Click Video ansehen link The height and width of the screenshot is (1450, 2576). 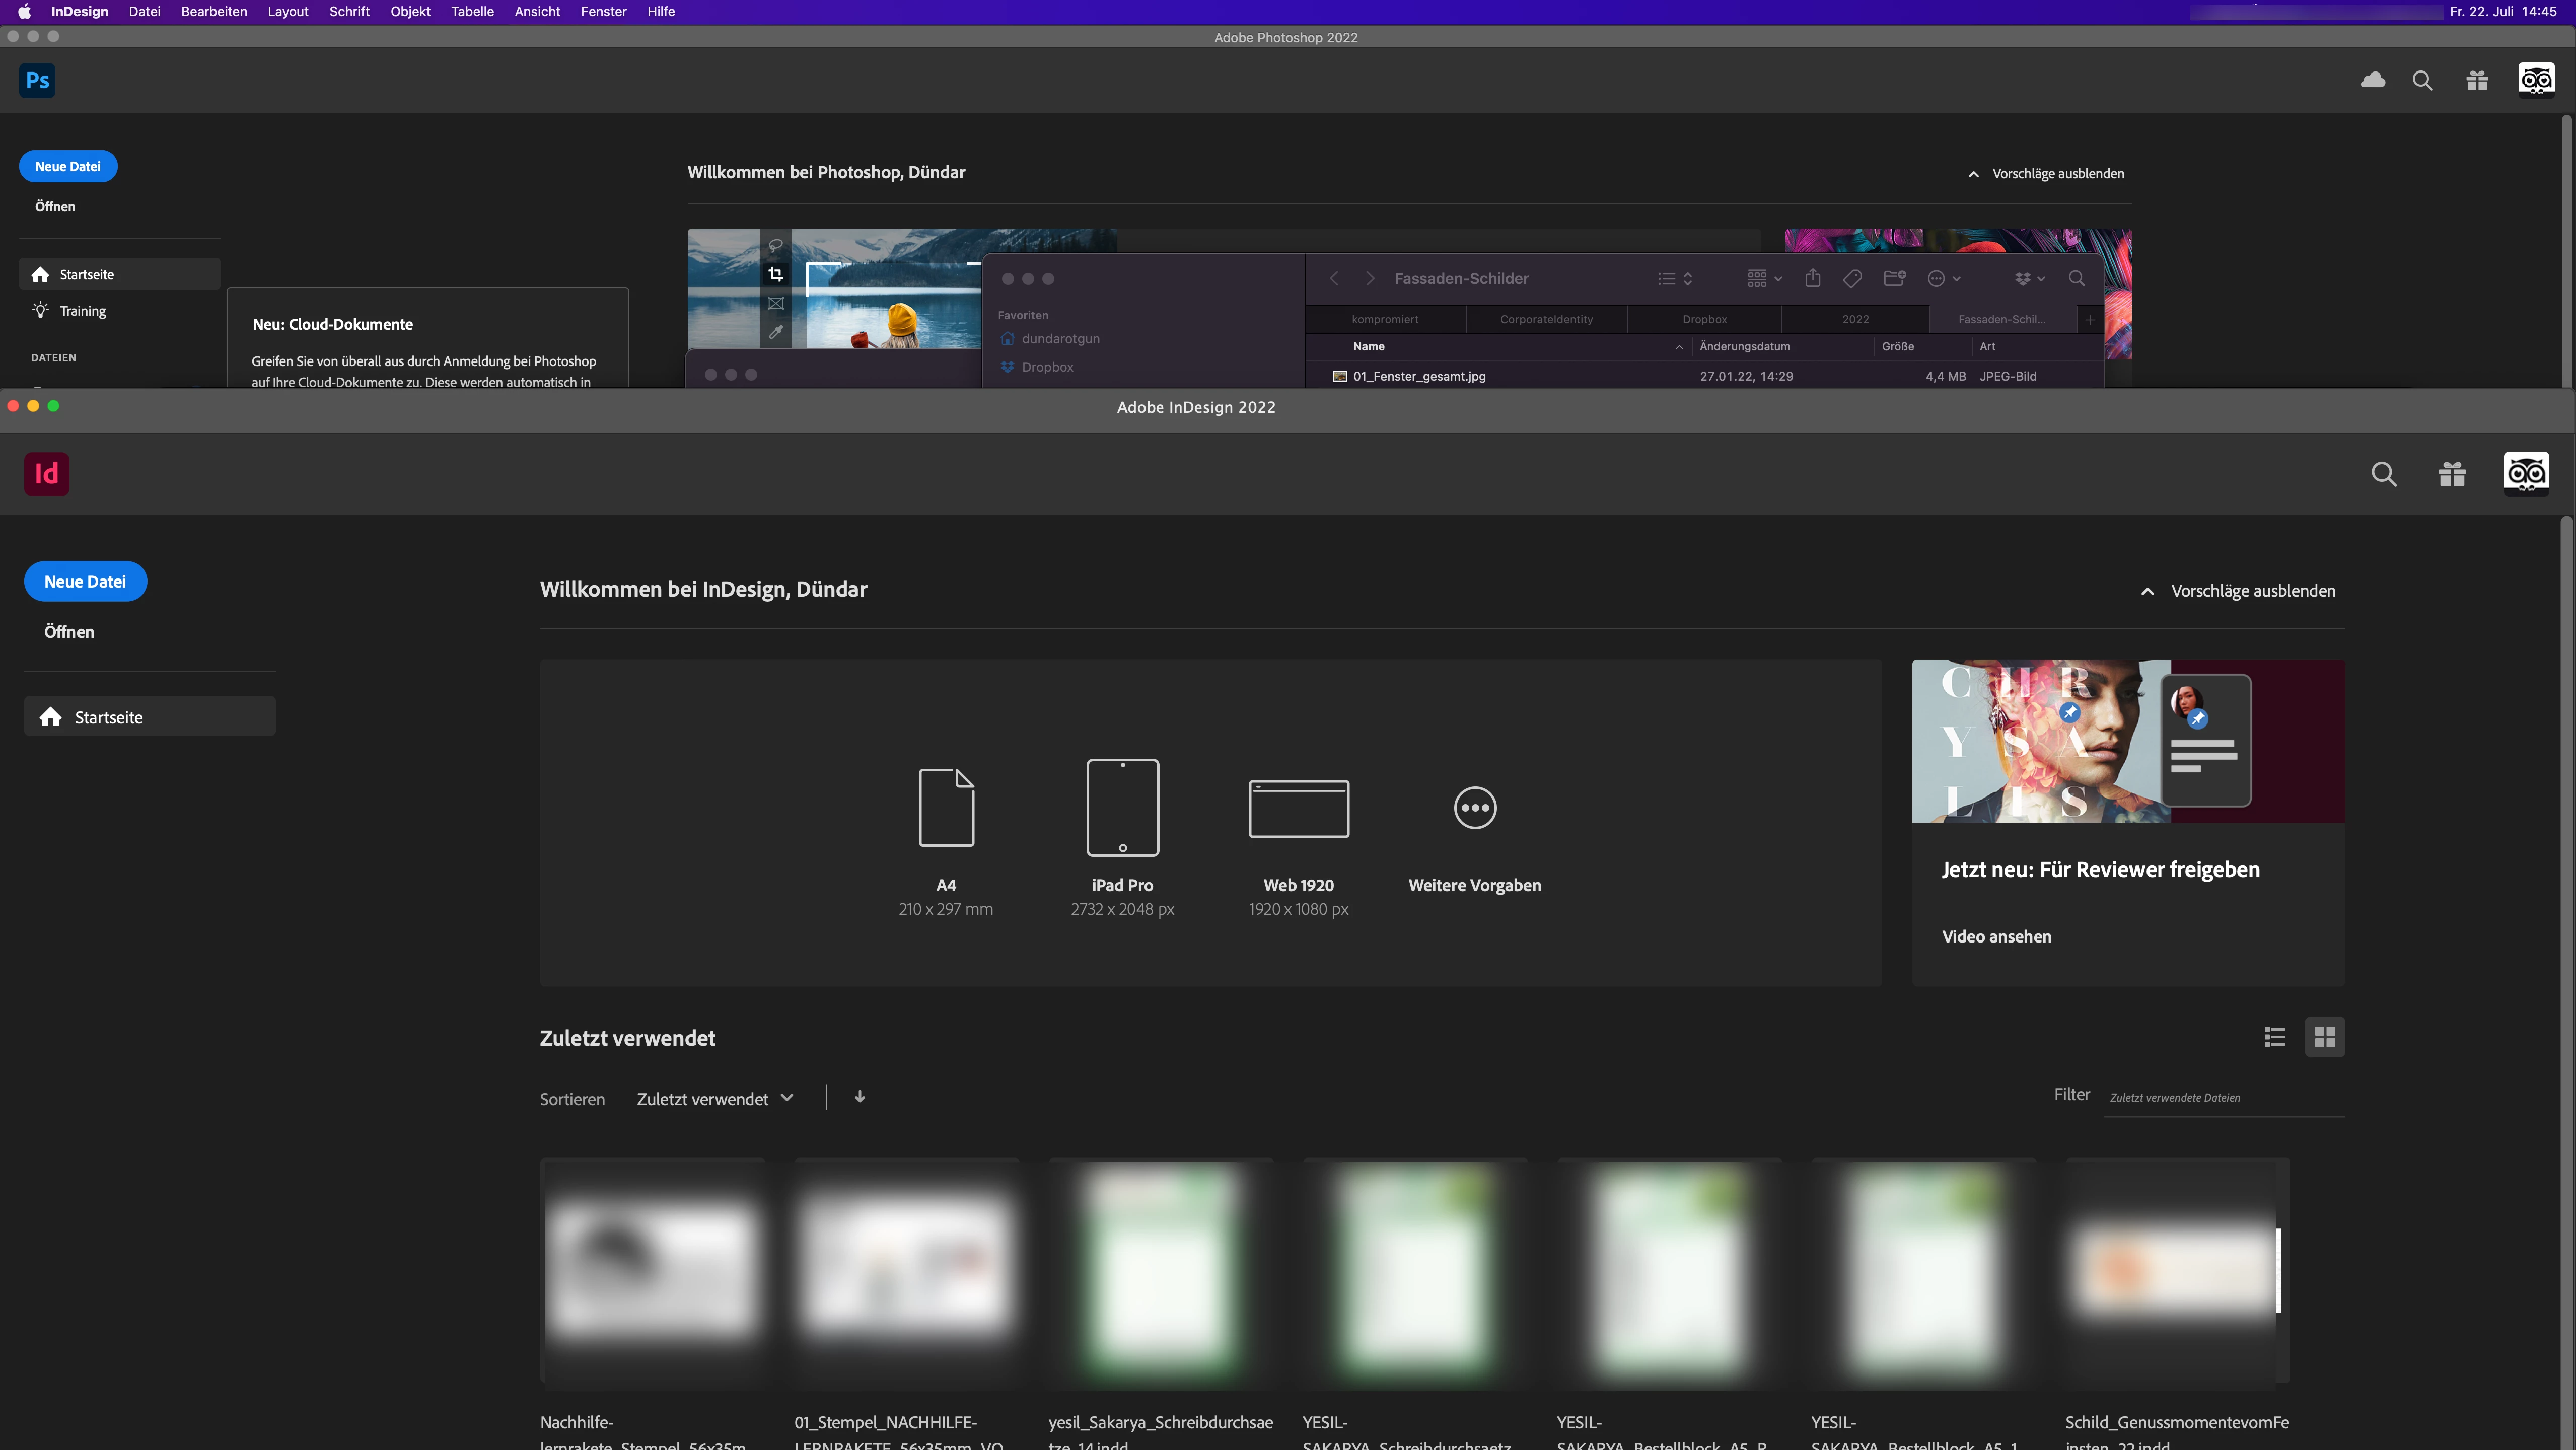(x=1996, y=936)
